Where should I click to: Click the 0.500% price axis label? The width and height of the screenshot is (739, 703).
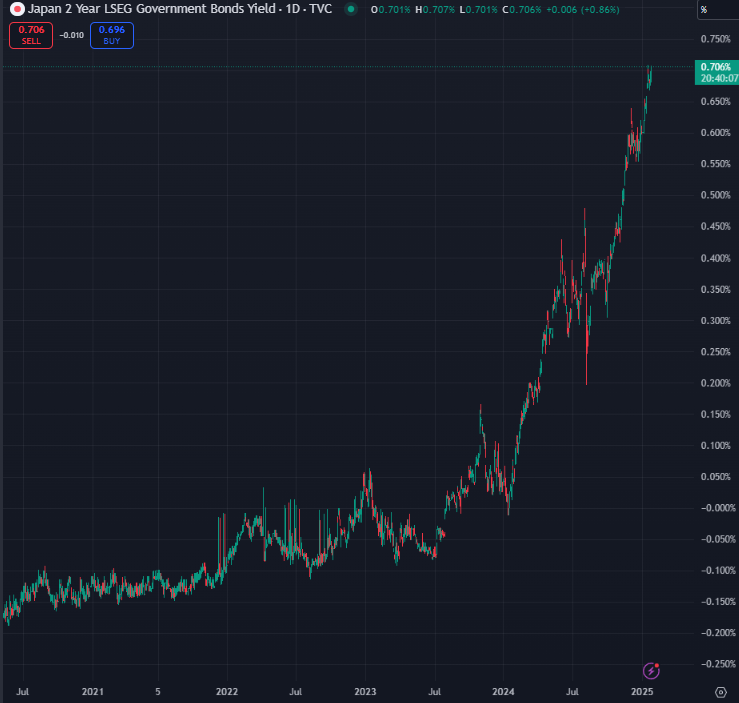[715, 195]
